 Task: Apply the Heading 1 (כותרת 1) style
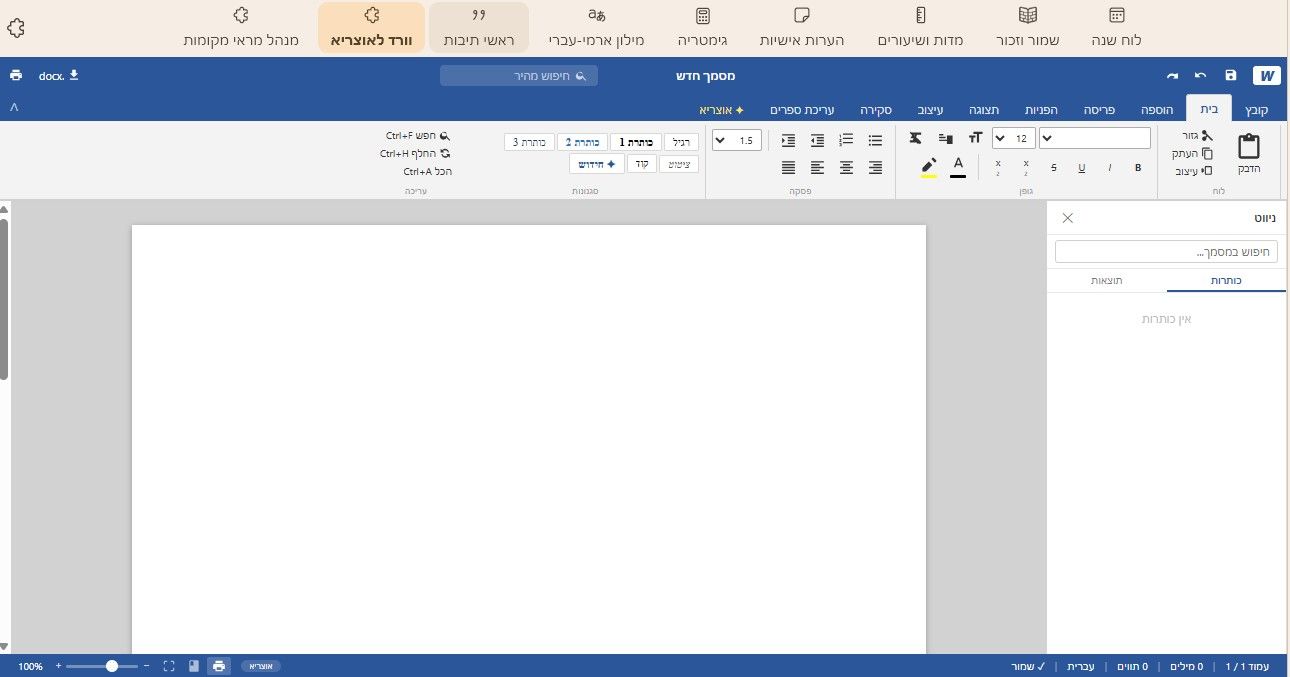point(635,142)
